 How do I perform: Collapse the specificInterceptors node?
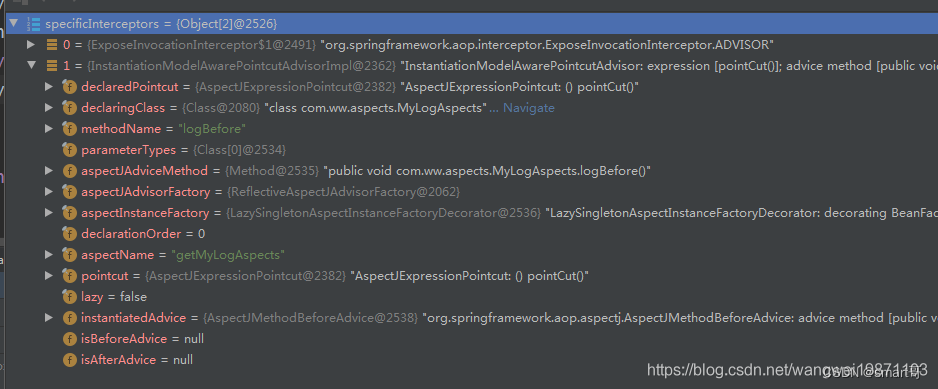[x=13, y=24]
